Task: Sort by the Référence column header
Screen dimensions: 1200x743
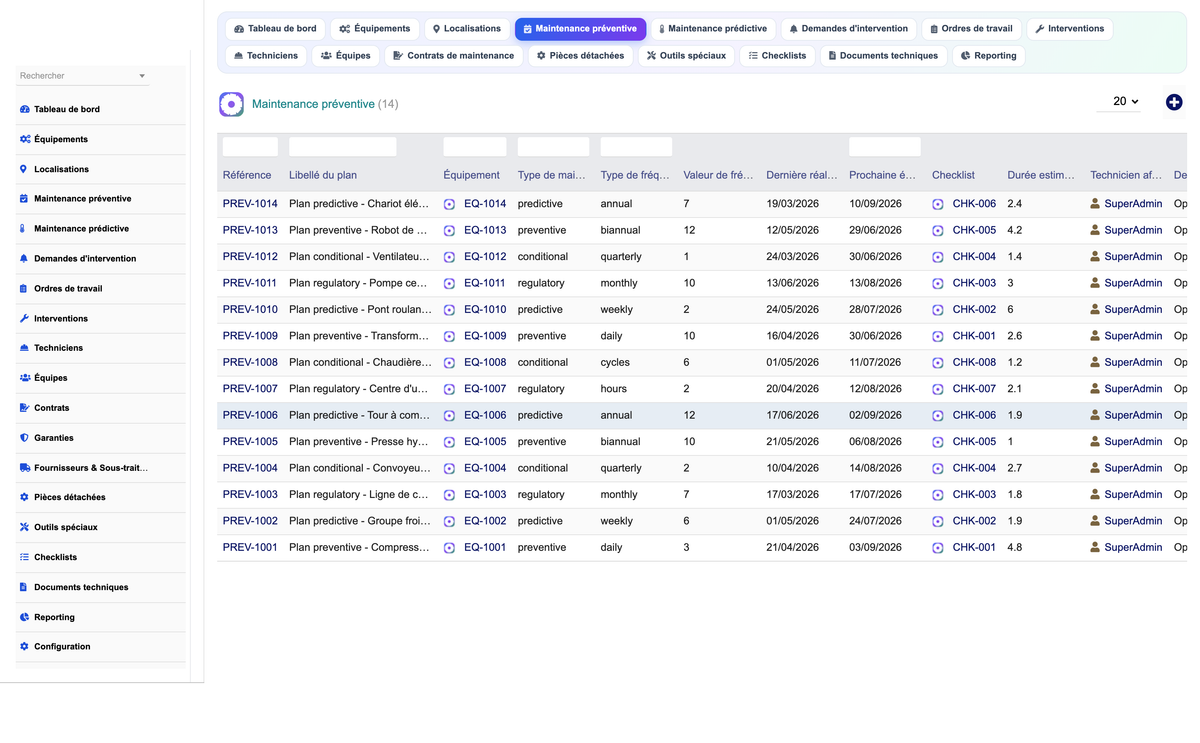Action: 247,175
